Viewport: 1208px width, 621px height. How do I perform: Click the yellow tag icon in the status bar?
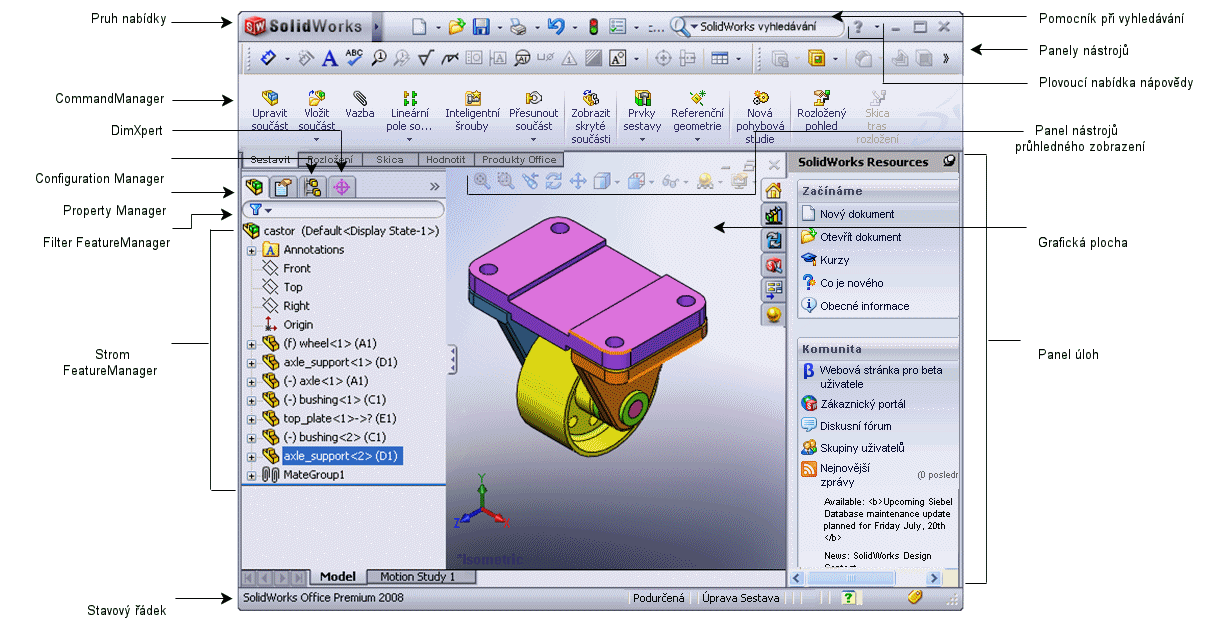914,597
